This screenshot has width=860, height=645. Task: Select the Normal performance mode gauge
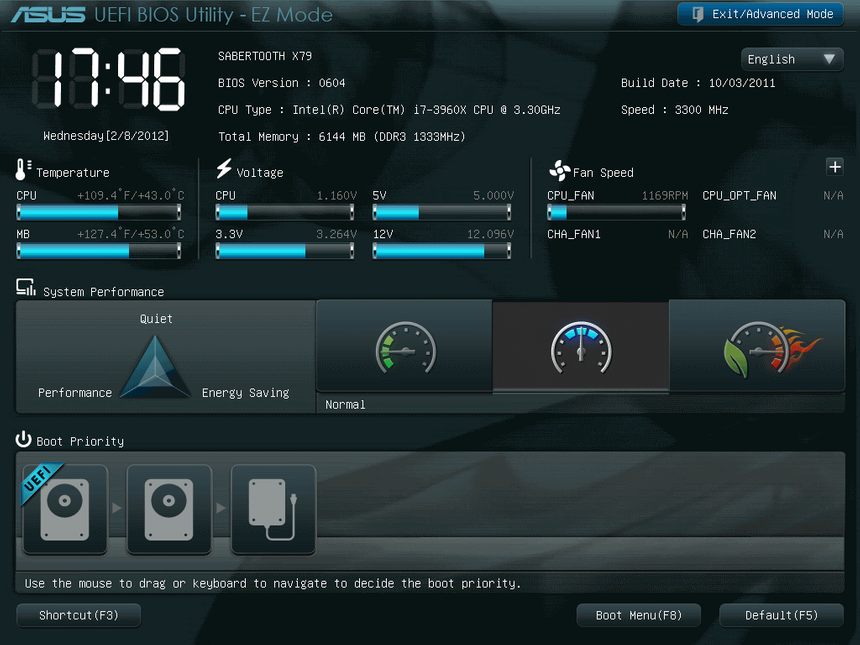pos(580,350)
